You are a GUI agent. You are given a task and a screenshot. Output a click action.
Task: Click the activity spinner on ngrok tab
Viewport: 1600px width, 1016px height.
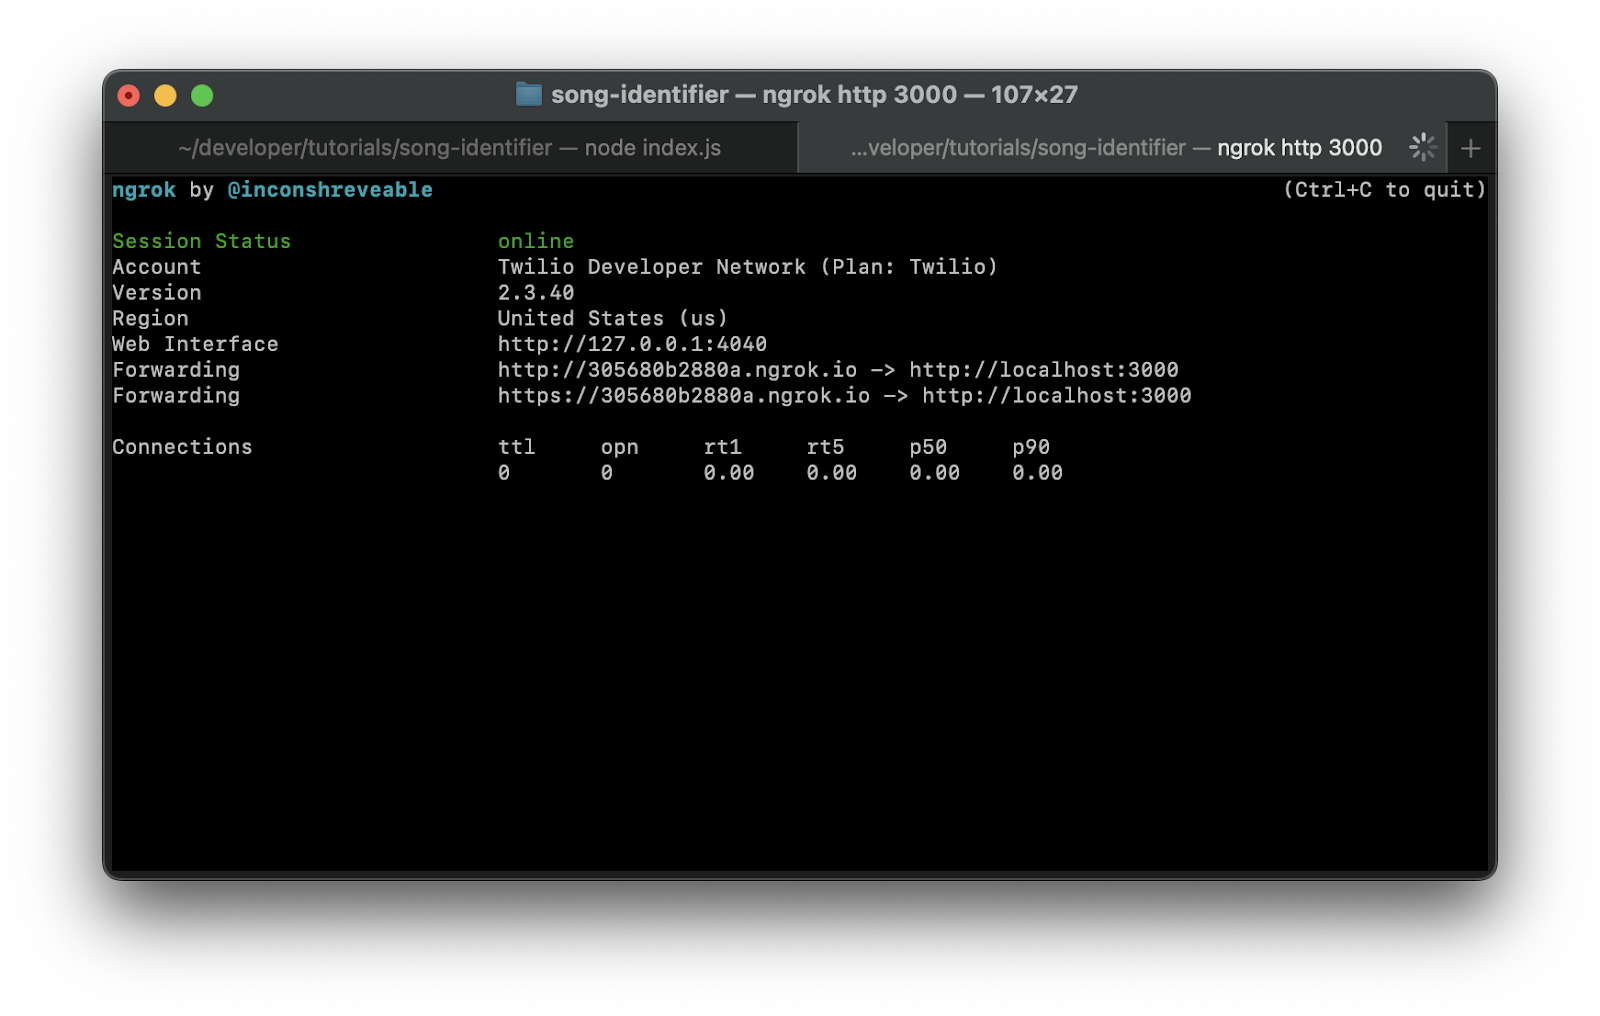point(1423,147)
